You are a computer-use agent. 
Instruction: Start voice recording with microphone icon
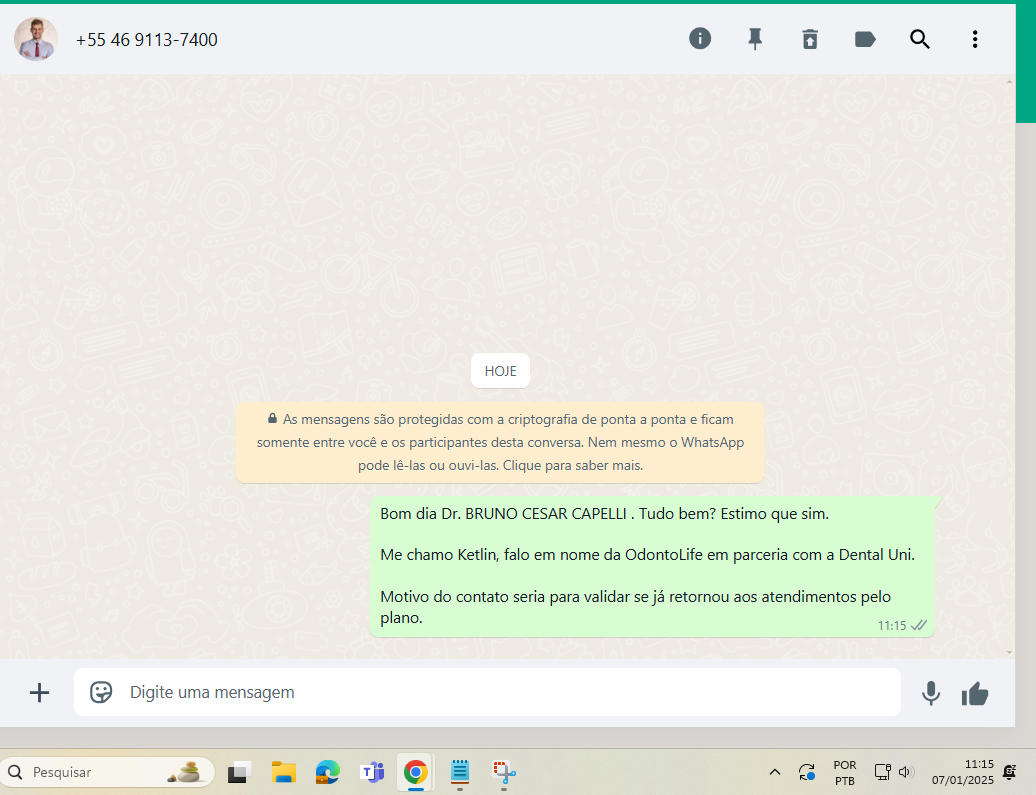(931, 693)
